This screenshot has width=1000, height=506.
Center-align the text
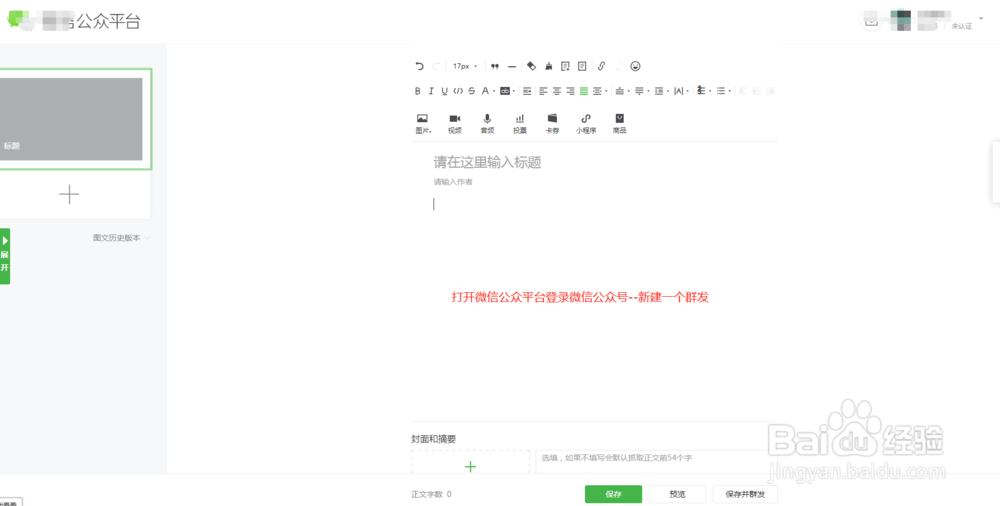pyautogui.click(x=557, y=91)
